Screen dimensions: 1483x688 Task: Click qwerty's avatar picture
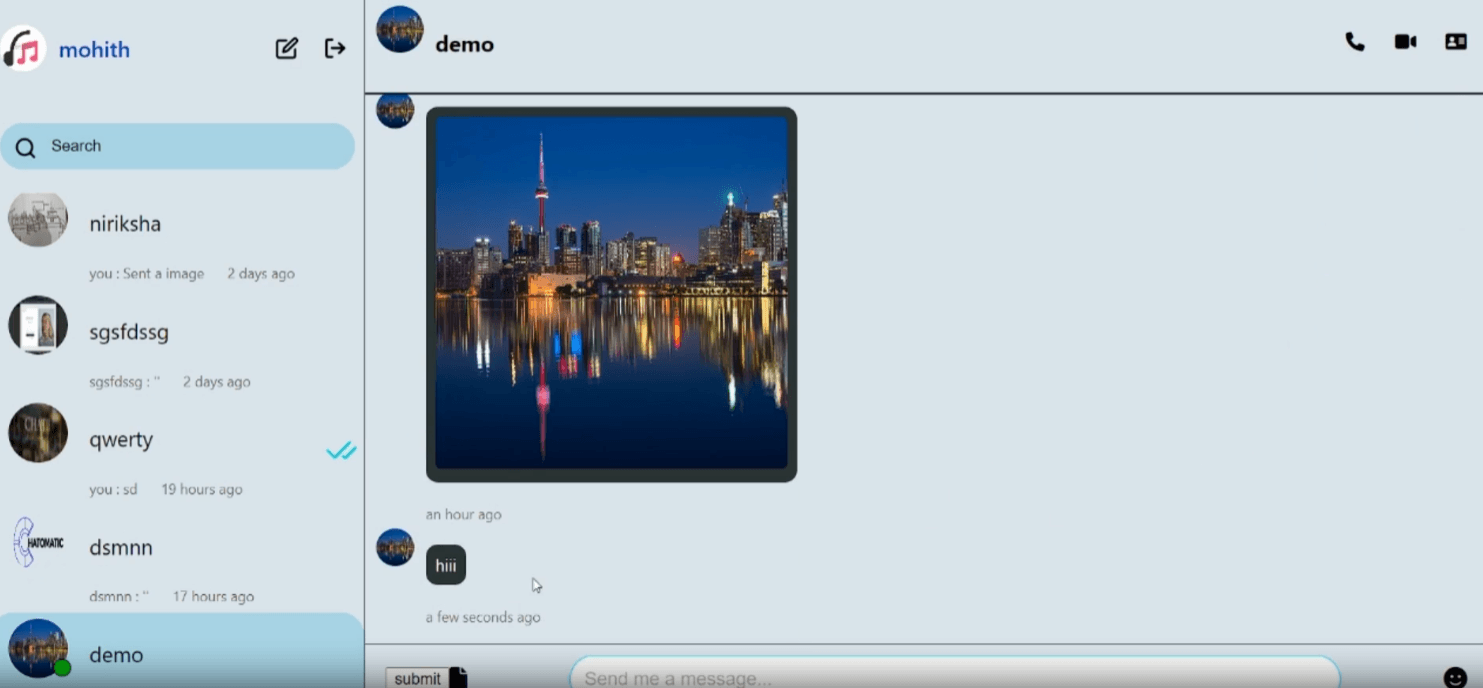click(38, 433)
